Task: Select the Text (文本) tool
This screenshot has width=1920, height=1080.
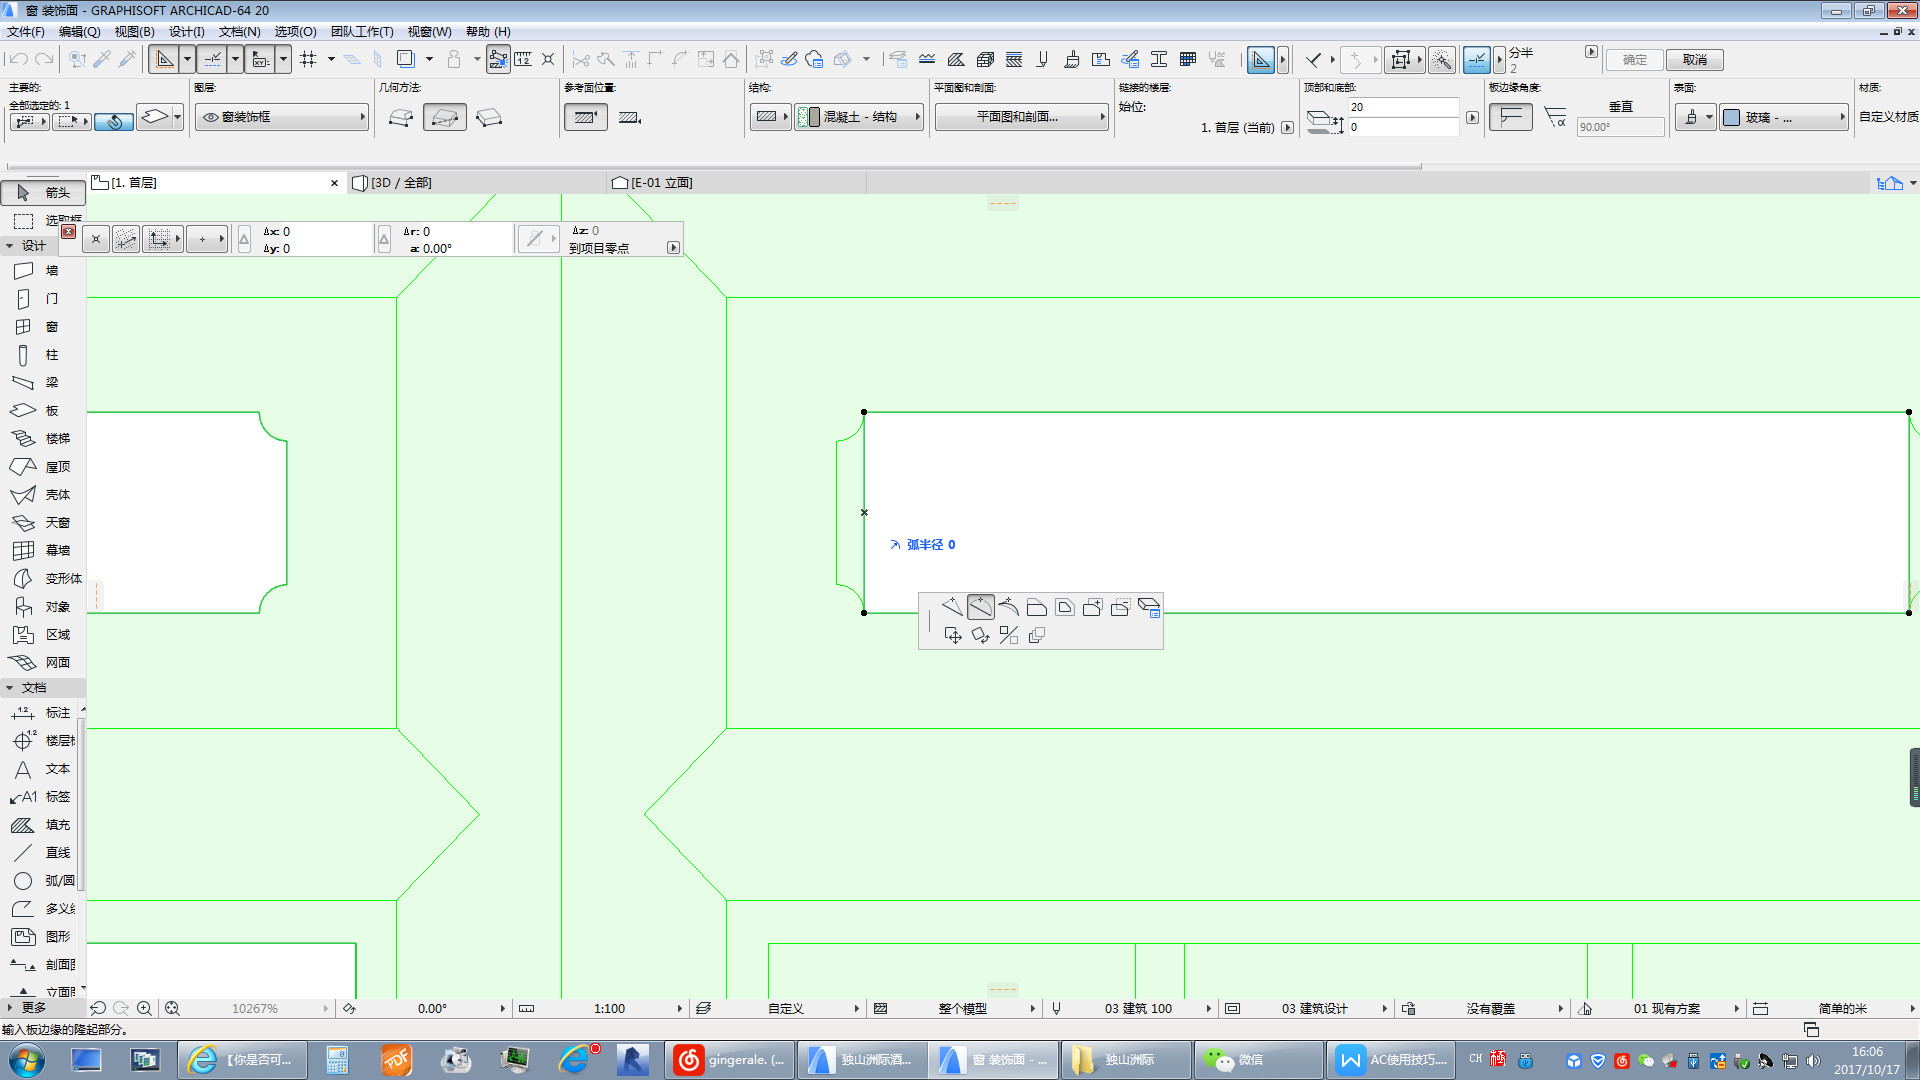Action: pos(40,769)
